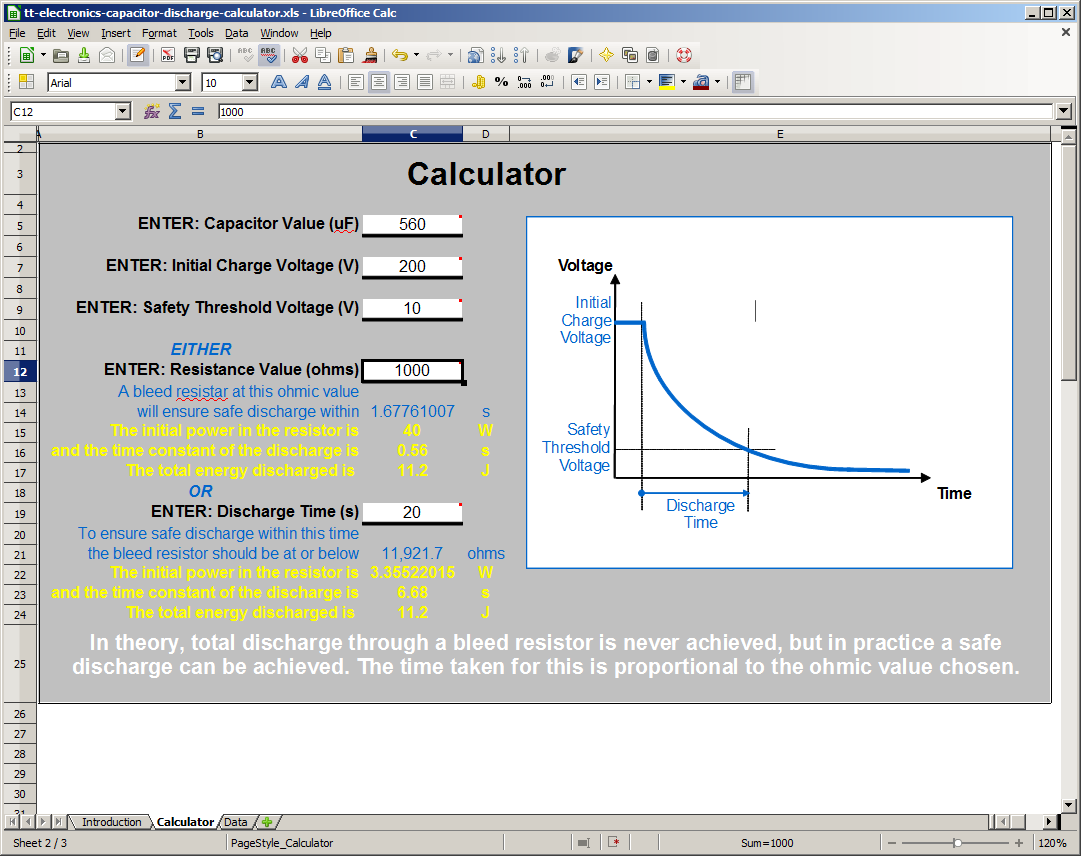Toggle Show Draw Functions icon
Viewport: 1081px width, 856px height.
575,55
